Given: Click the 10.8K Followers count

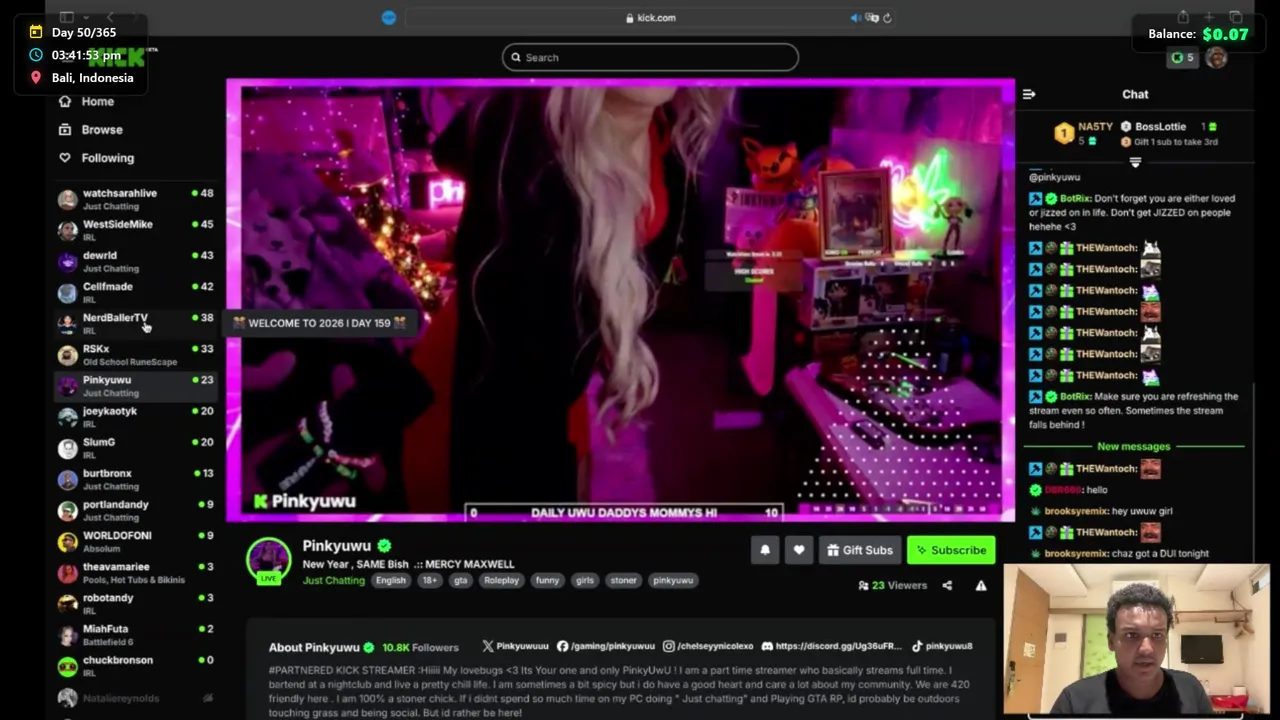Looking at the screenshot, I should 420,647.
